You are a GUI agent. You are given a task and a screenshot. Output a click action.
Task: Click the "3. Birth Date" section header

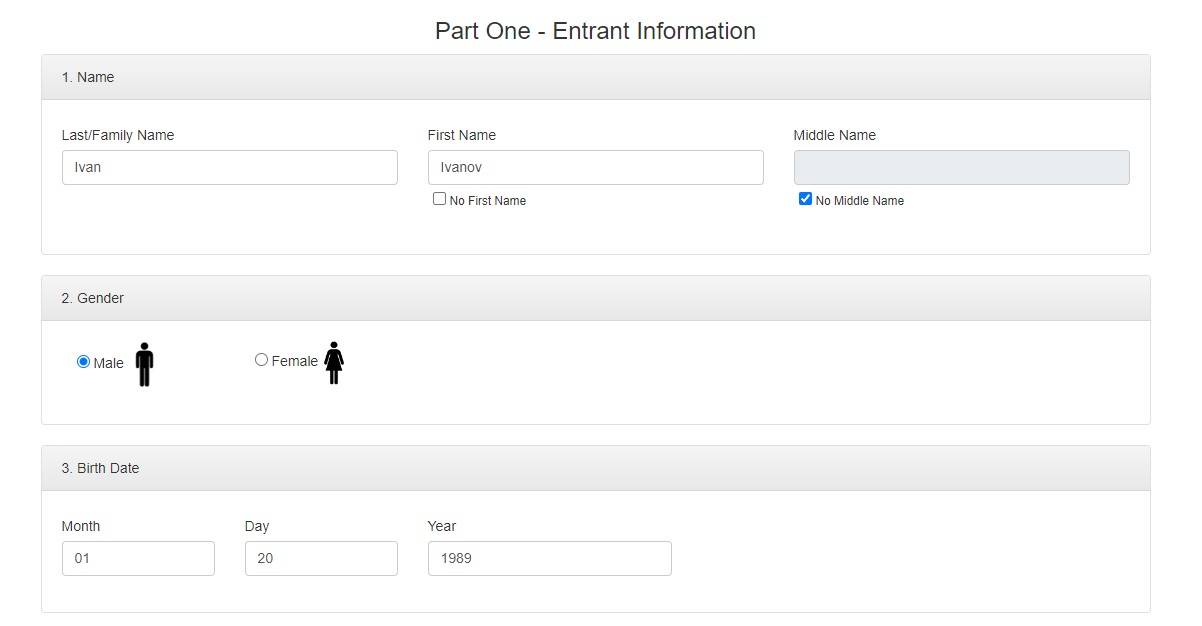[100, 468]
